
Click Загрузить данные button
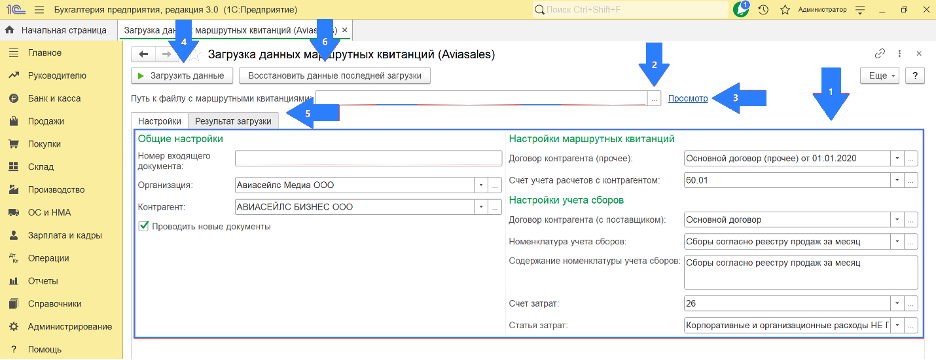[181, 76]
